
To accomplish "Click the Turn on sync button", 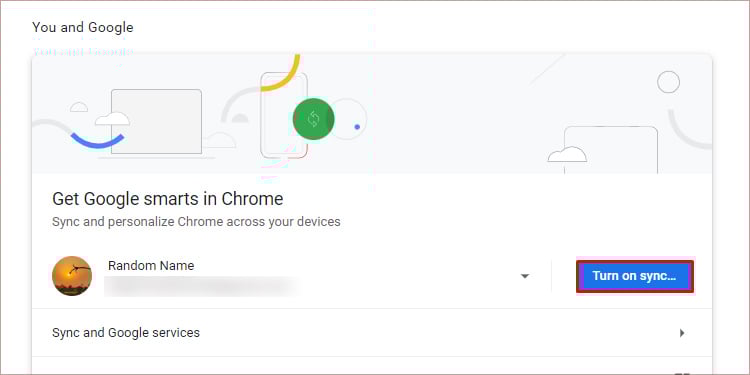I will click(634, 276).
